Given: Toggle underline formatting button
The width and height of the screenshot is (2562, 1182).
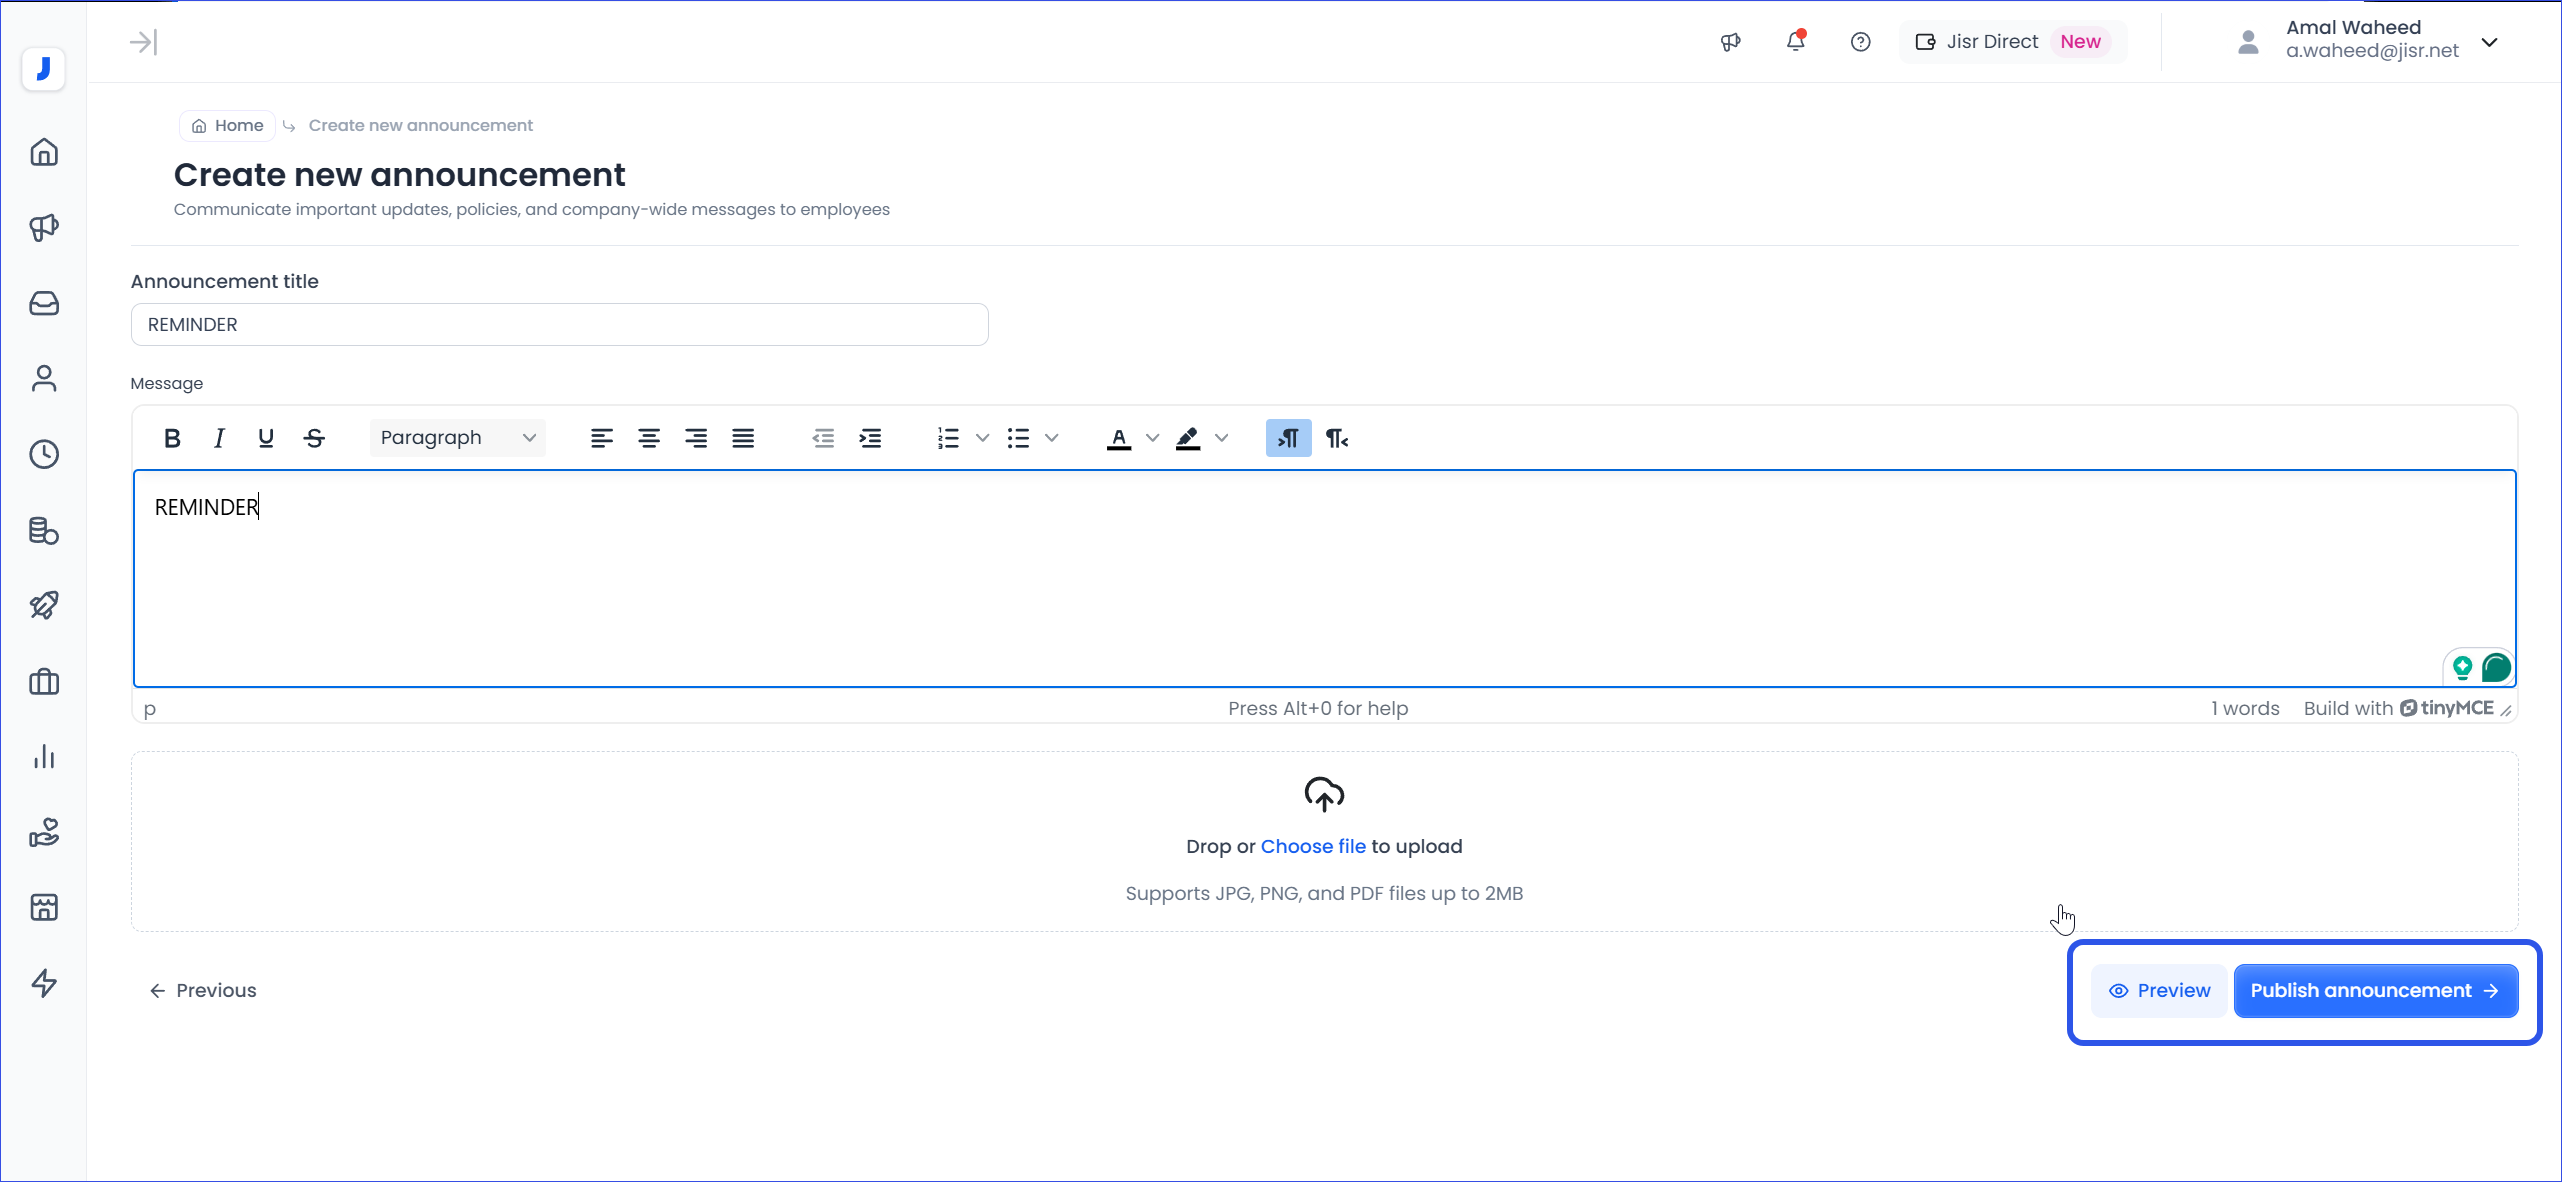Looking at the screenshot, I should (x=266, y=438).
